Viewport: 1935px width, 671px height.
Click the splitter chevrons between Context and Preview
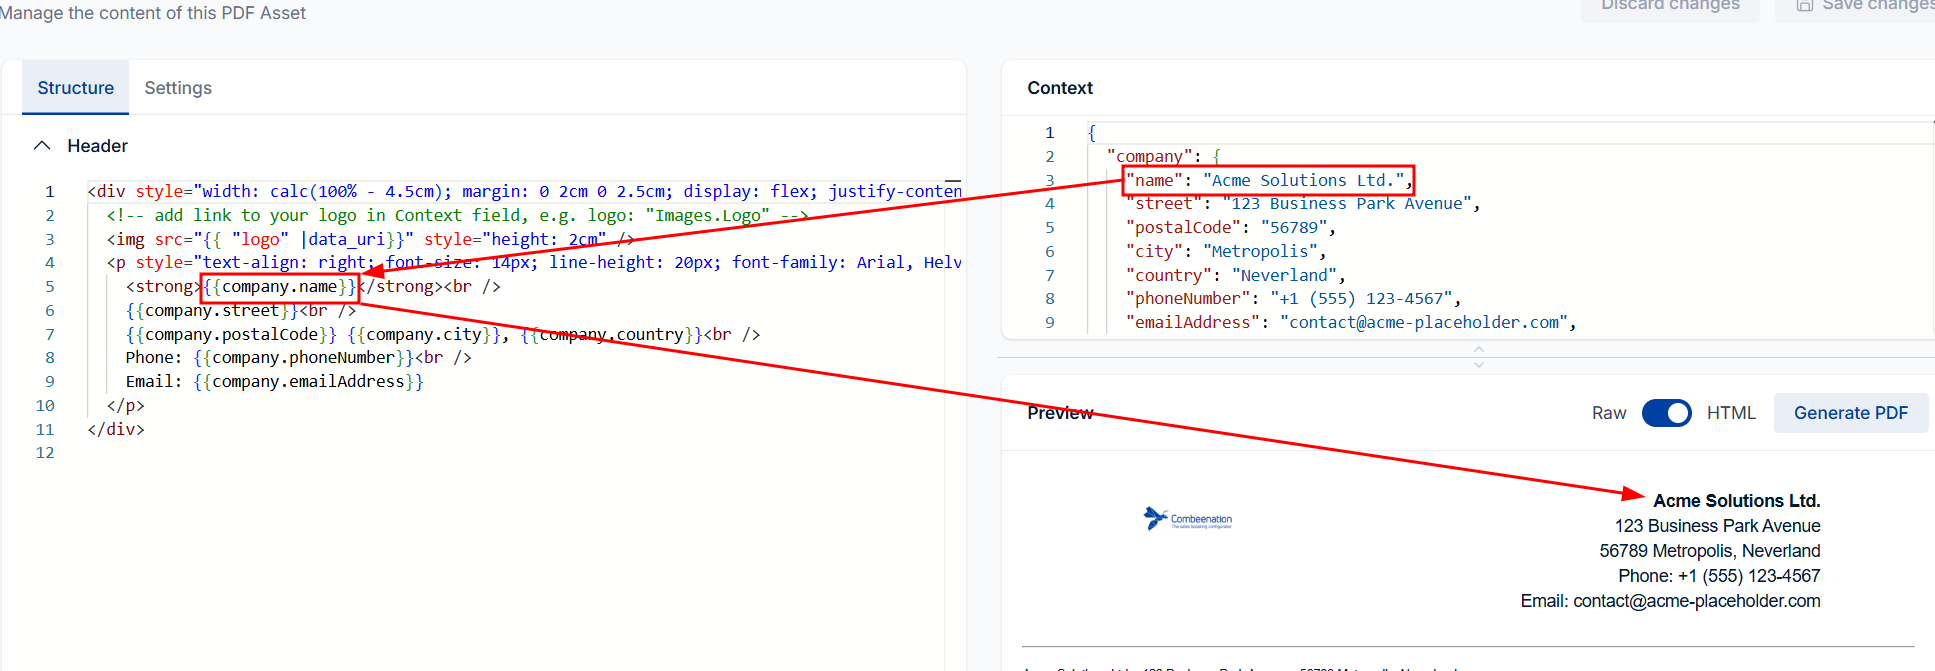point(1478,357)
